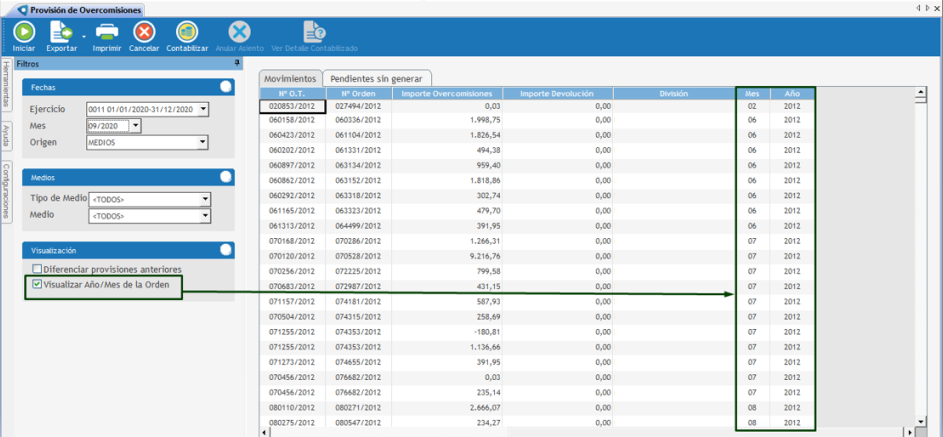Screen dimensions: 943x437
Task: Pin the Filtros panel
Action: click(x=237, y=63)
